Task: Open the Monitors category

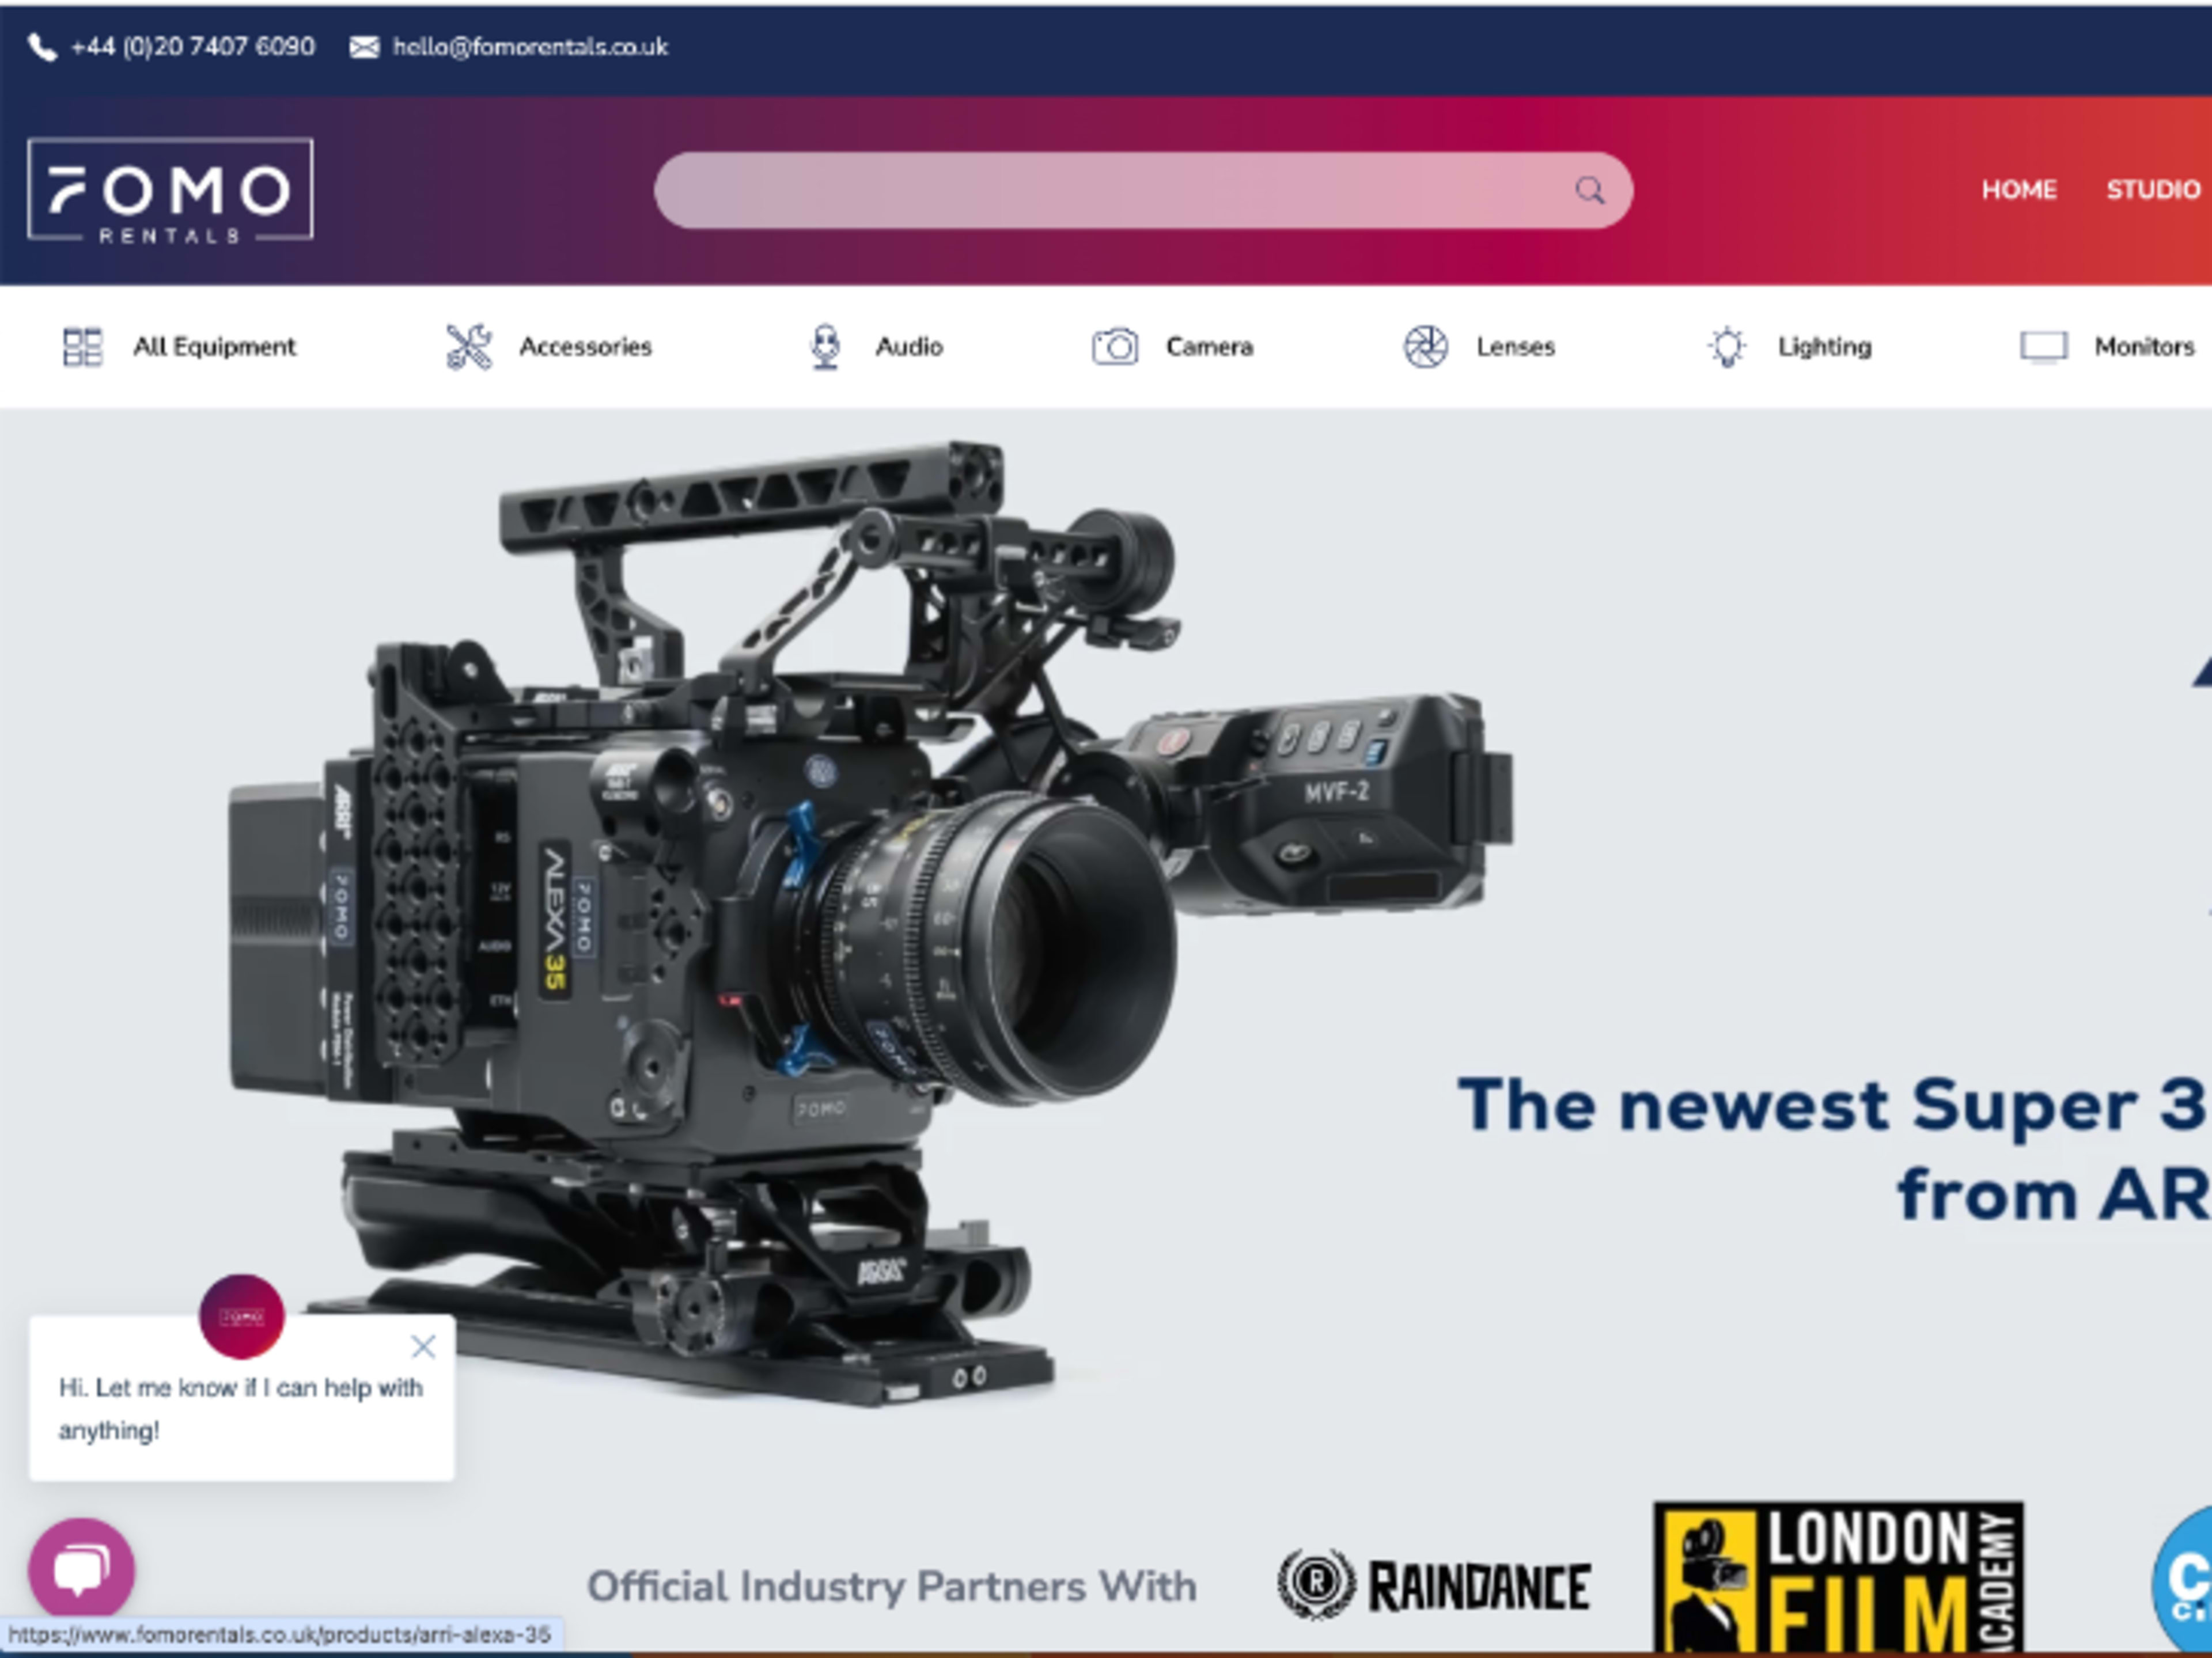Action: click(2144, 347)
